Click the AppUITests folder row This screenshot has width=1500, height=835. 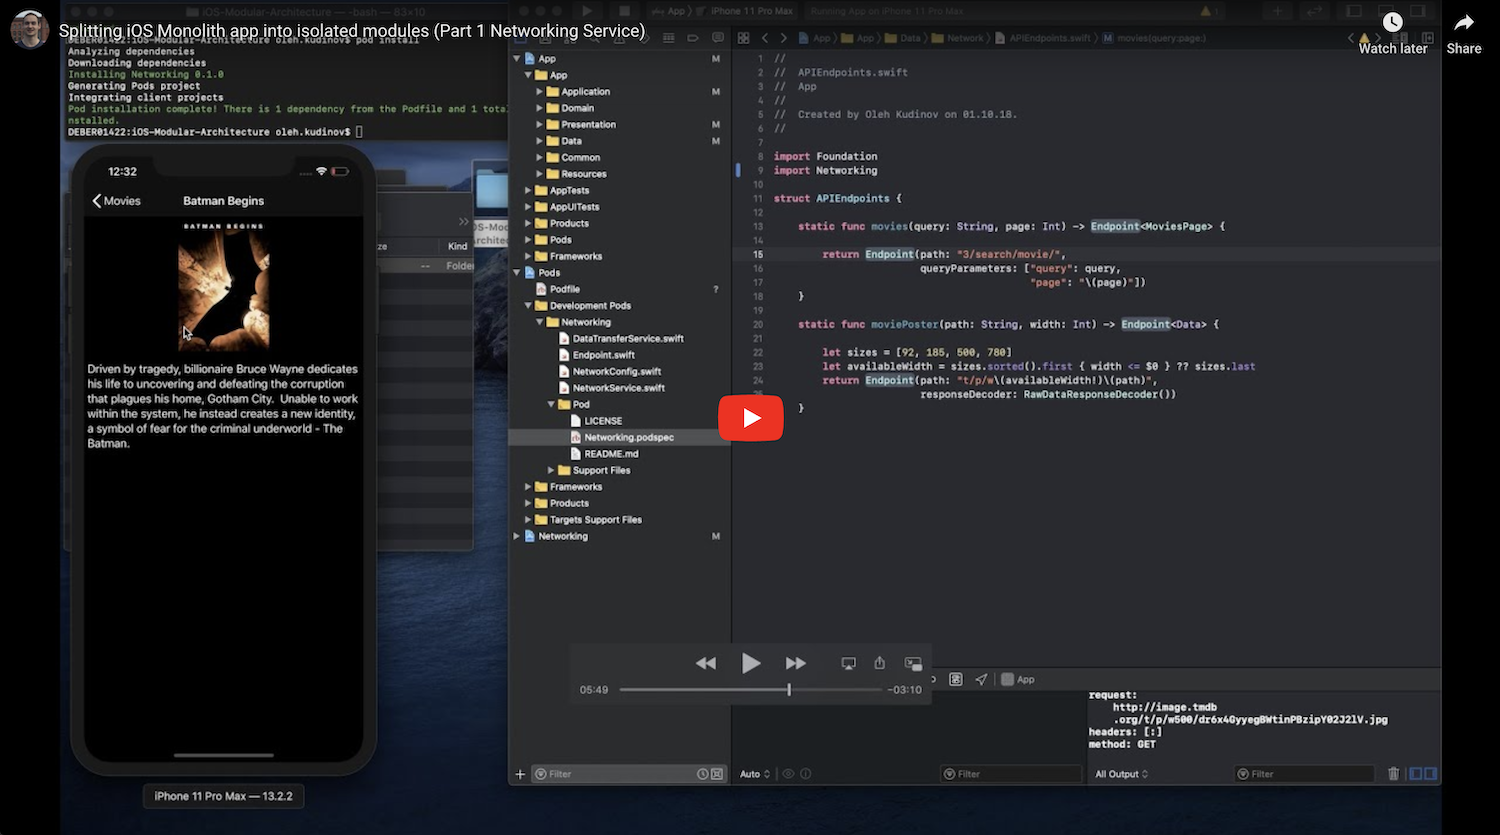(x=619, y=207)
